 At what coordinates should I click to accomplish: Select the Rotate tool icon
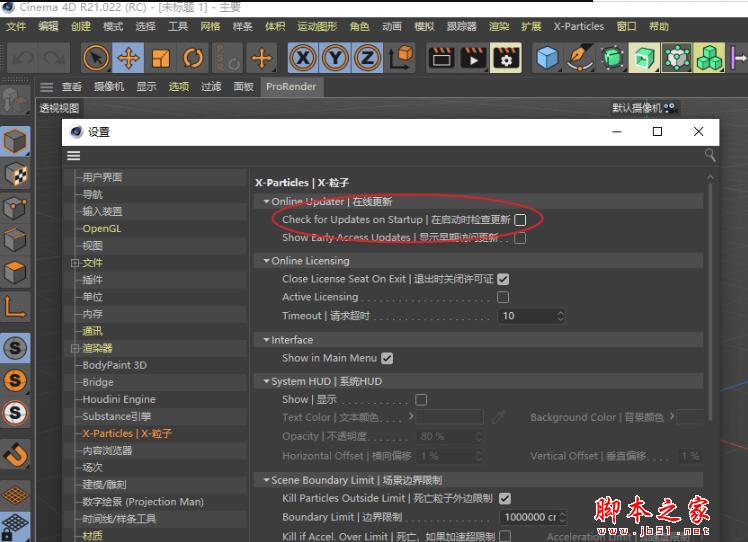(x=194, y=59)
